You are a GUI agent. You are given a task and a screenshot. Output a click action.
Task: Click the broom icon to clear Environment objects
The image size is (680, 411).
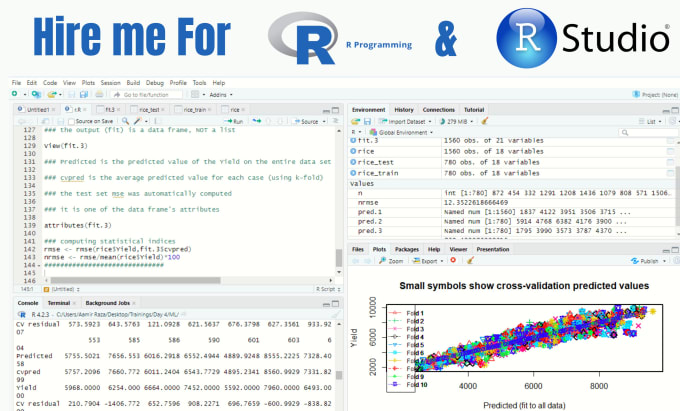tap(485, 121)
